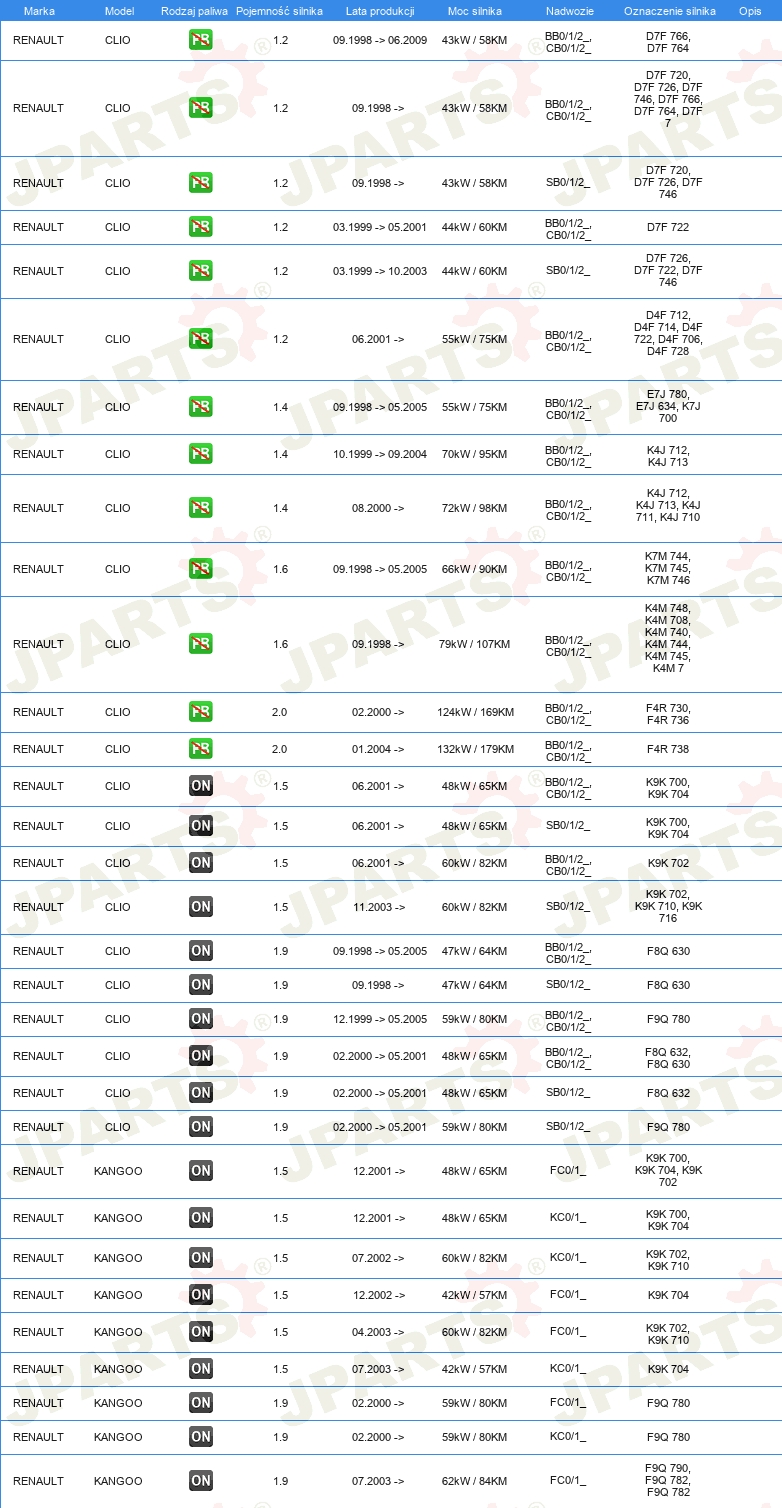Click the 2.0 engine size in the F4R 738 row
This screenshot has width=782, height=1508.
point(280,749)
